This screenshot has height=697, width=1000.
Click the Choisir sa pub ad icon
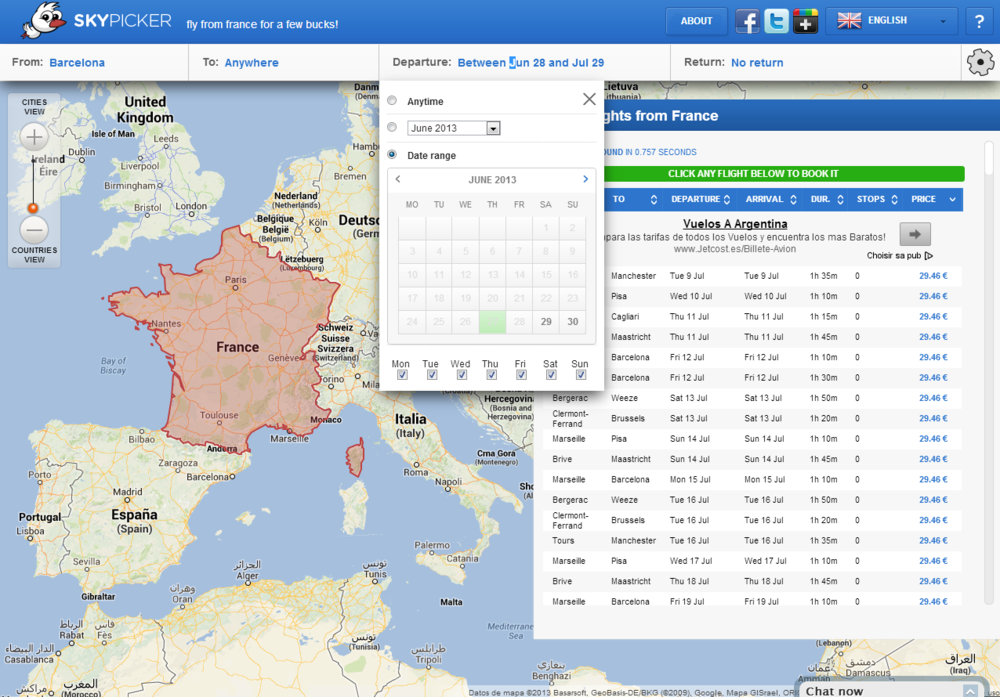click(929, 256)
